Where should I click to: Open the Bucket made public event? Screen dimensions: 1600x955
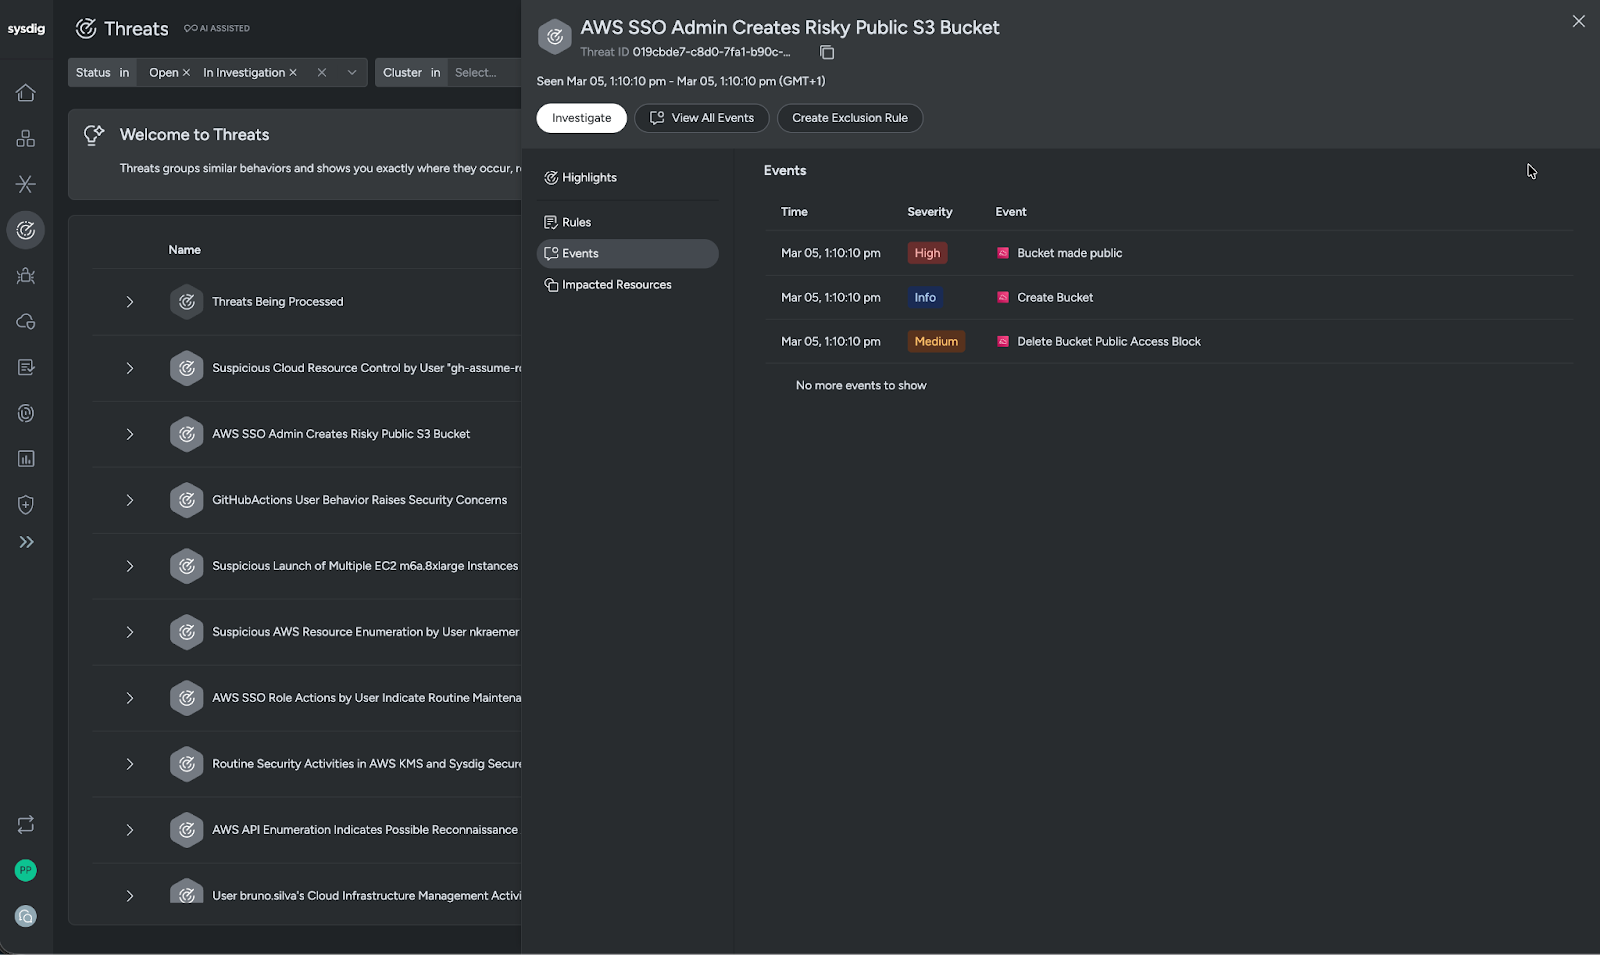click(x=1168, y=254)
